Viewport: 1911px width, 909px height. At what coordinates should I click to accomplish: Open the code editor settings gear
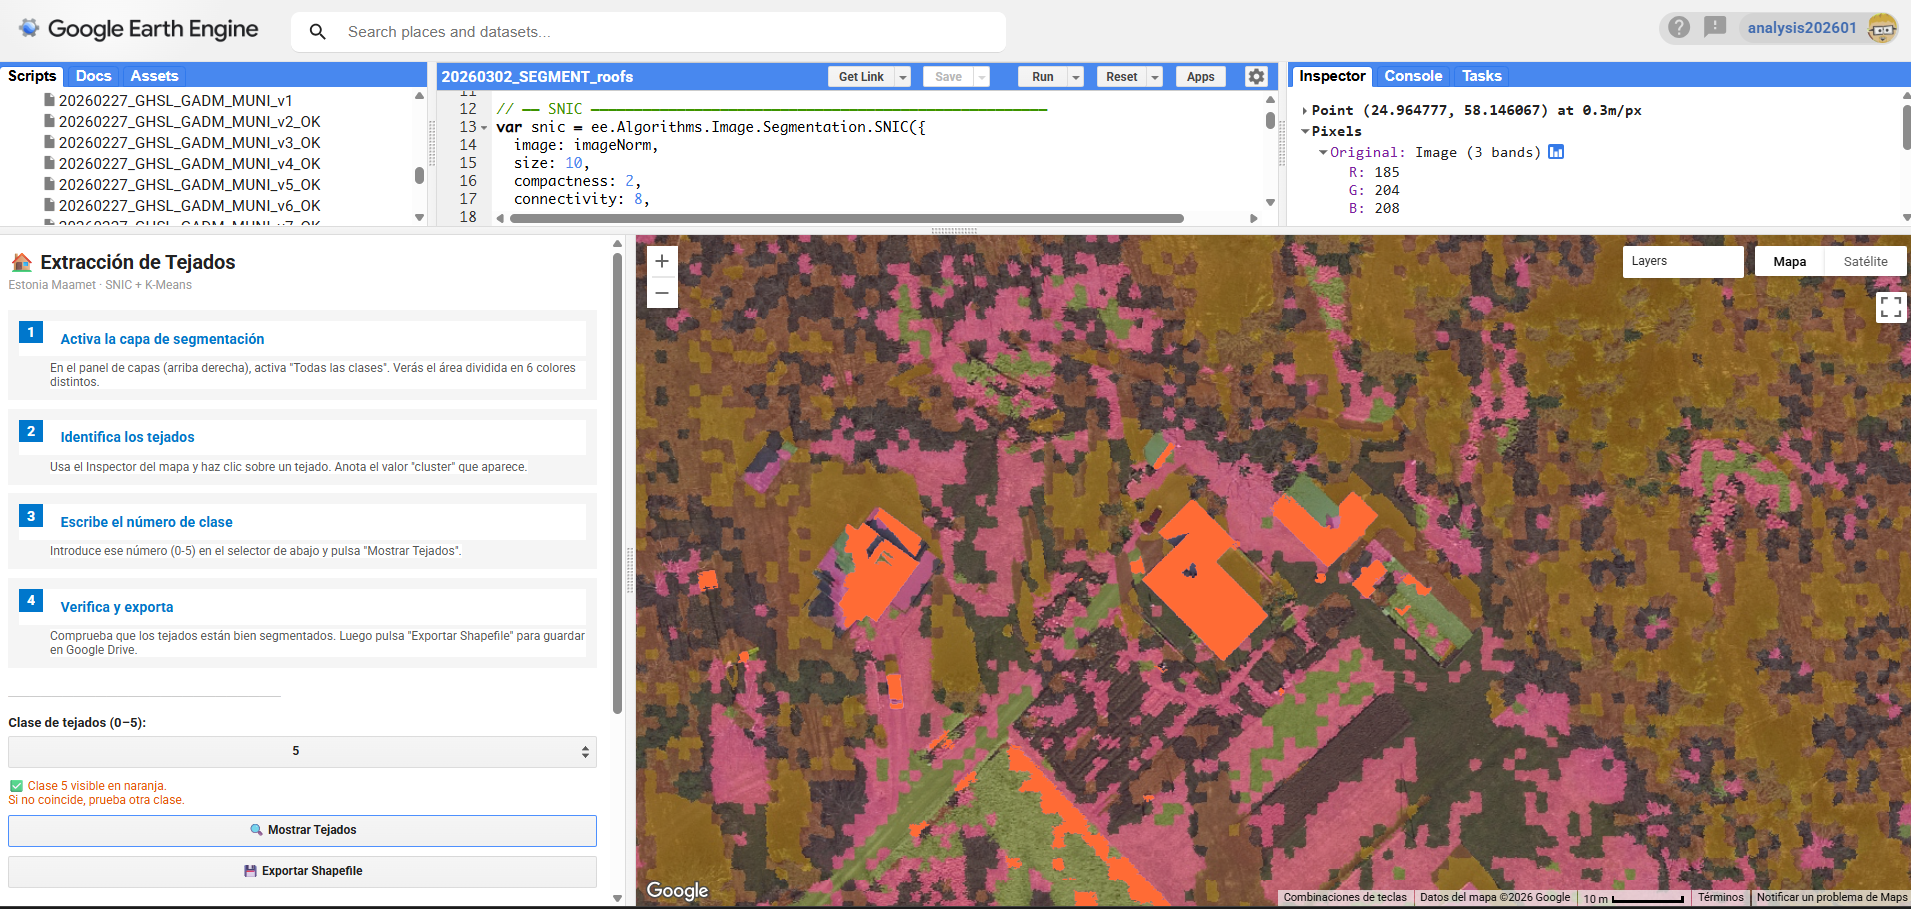1256,76
